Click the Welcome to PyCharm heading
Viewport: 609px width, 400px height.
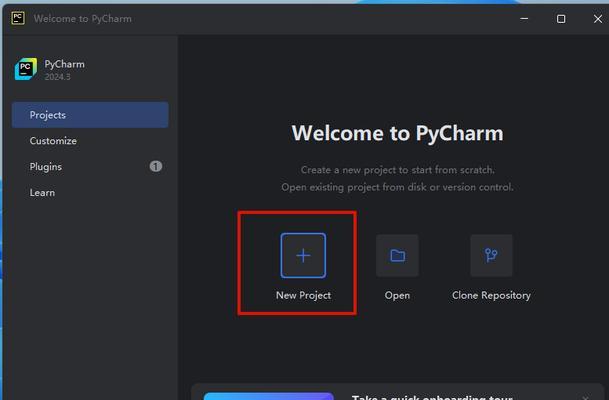click(397, 133)
